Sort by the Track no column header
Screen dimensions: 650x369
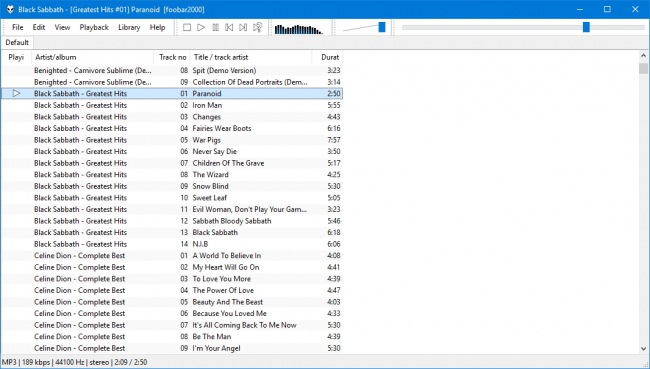click(x=172, y=57)
